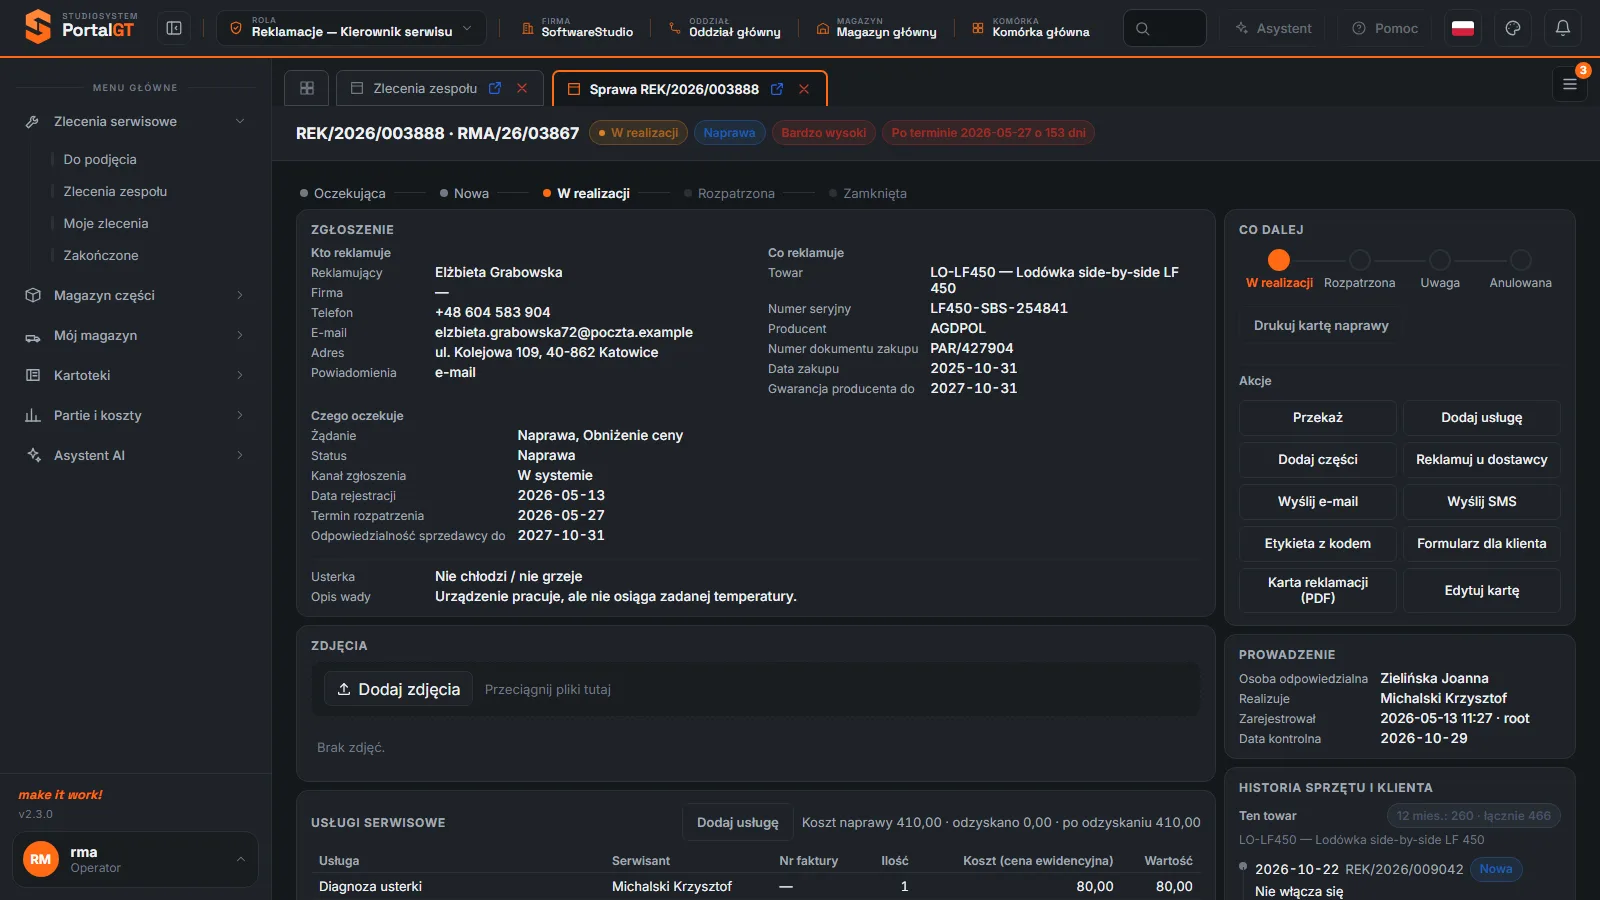The width and height of the screenshot is (1600, 900).
Task: Select W realizacji status radio
Action: coord(1279,260)
